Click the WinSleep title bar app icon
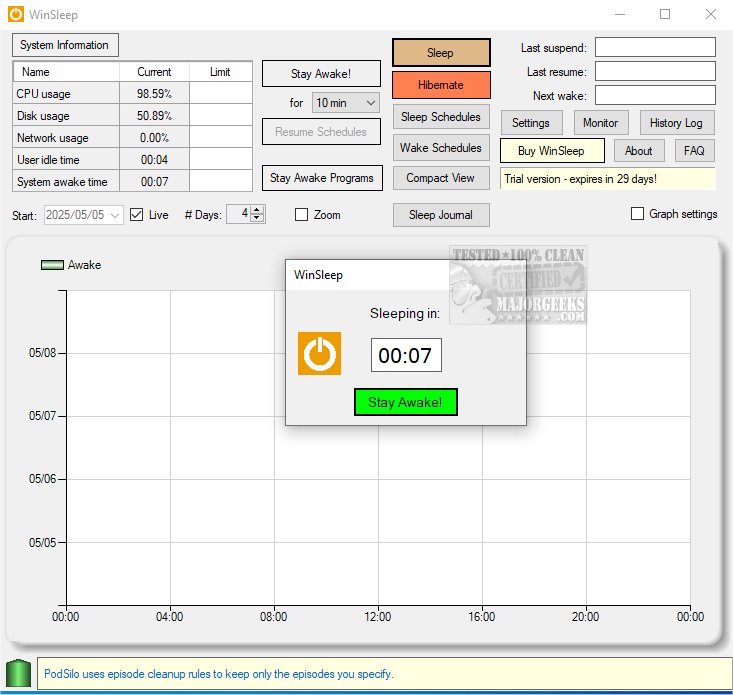The image size is (733, 695). tap(15, 14)
